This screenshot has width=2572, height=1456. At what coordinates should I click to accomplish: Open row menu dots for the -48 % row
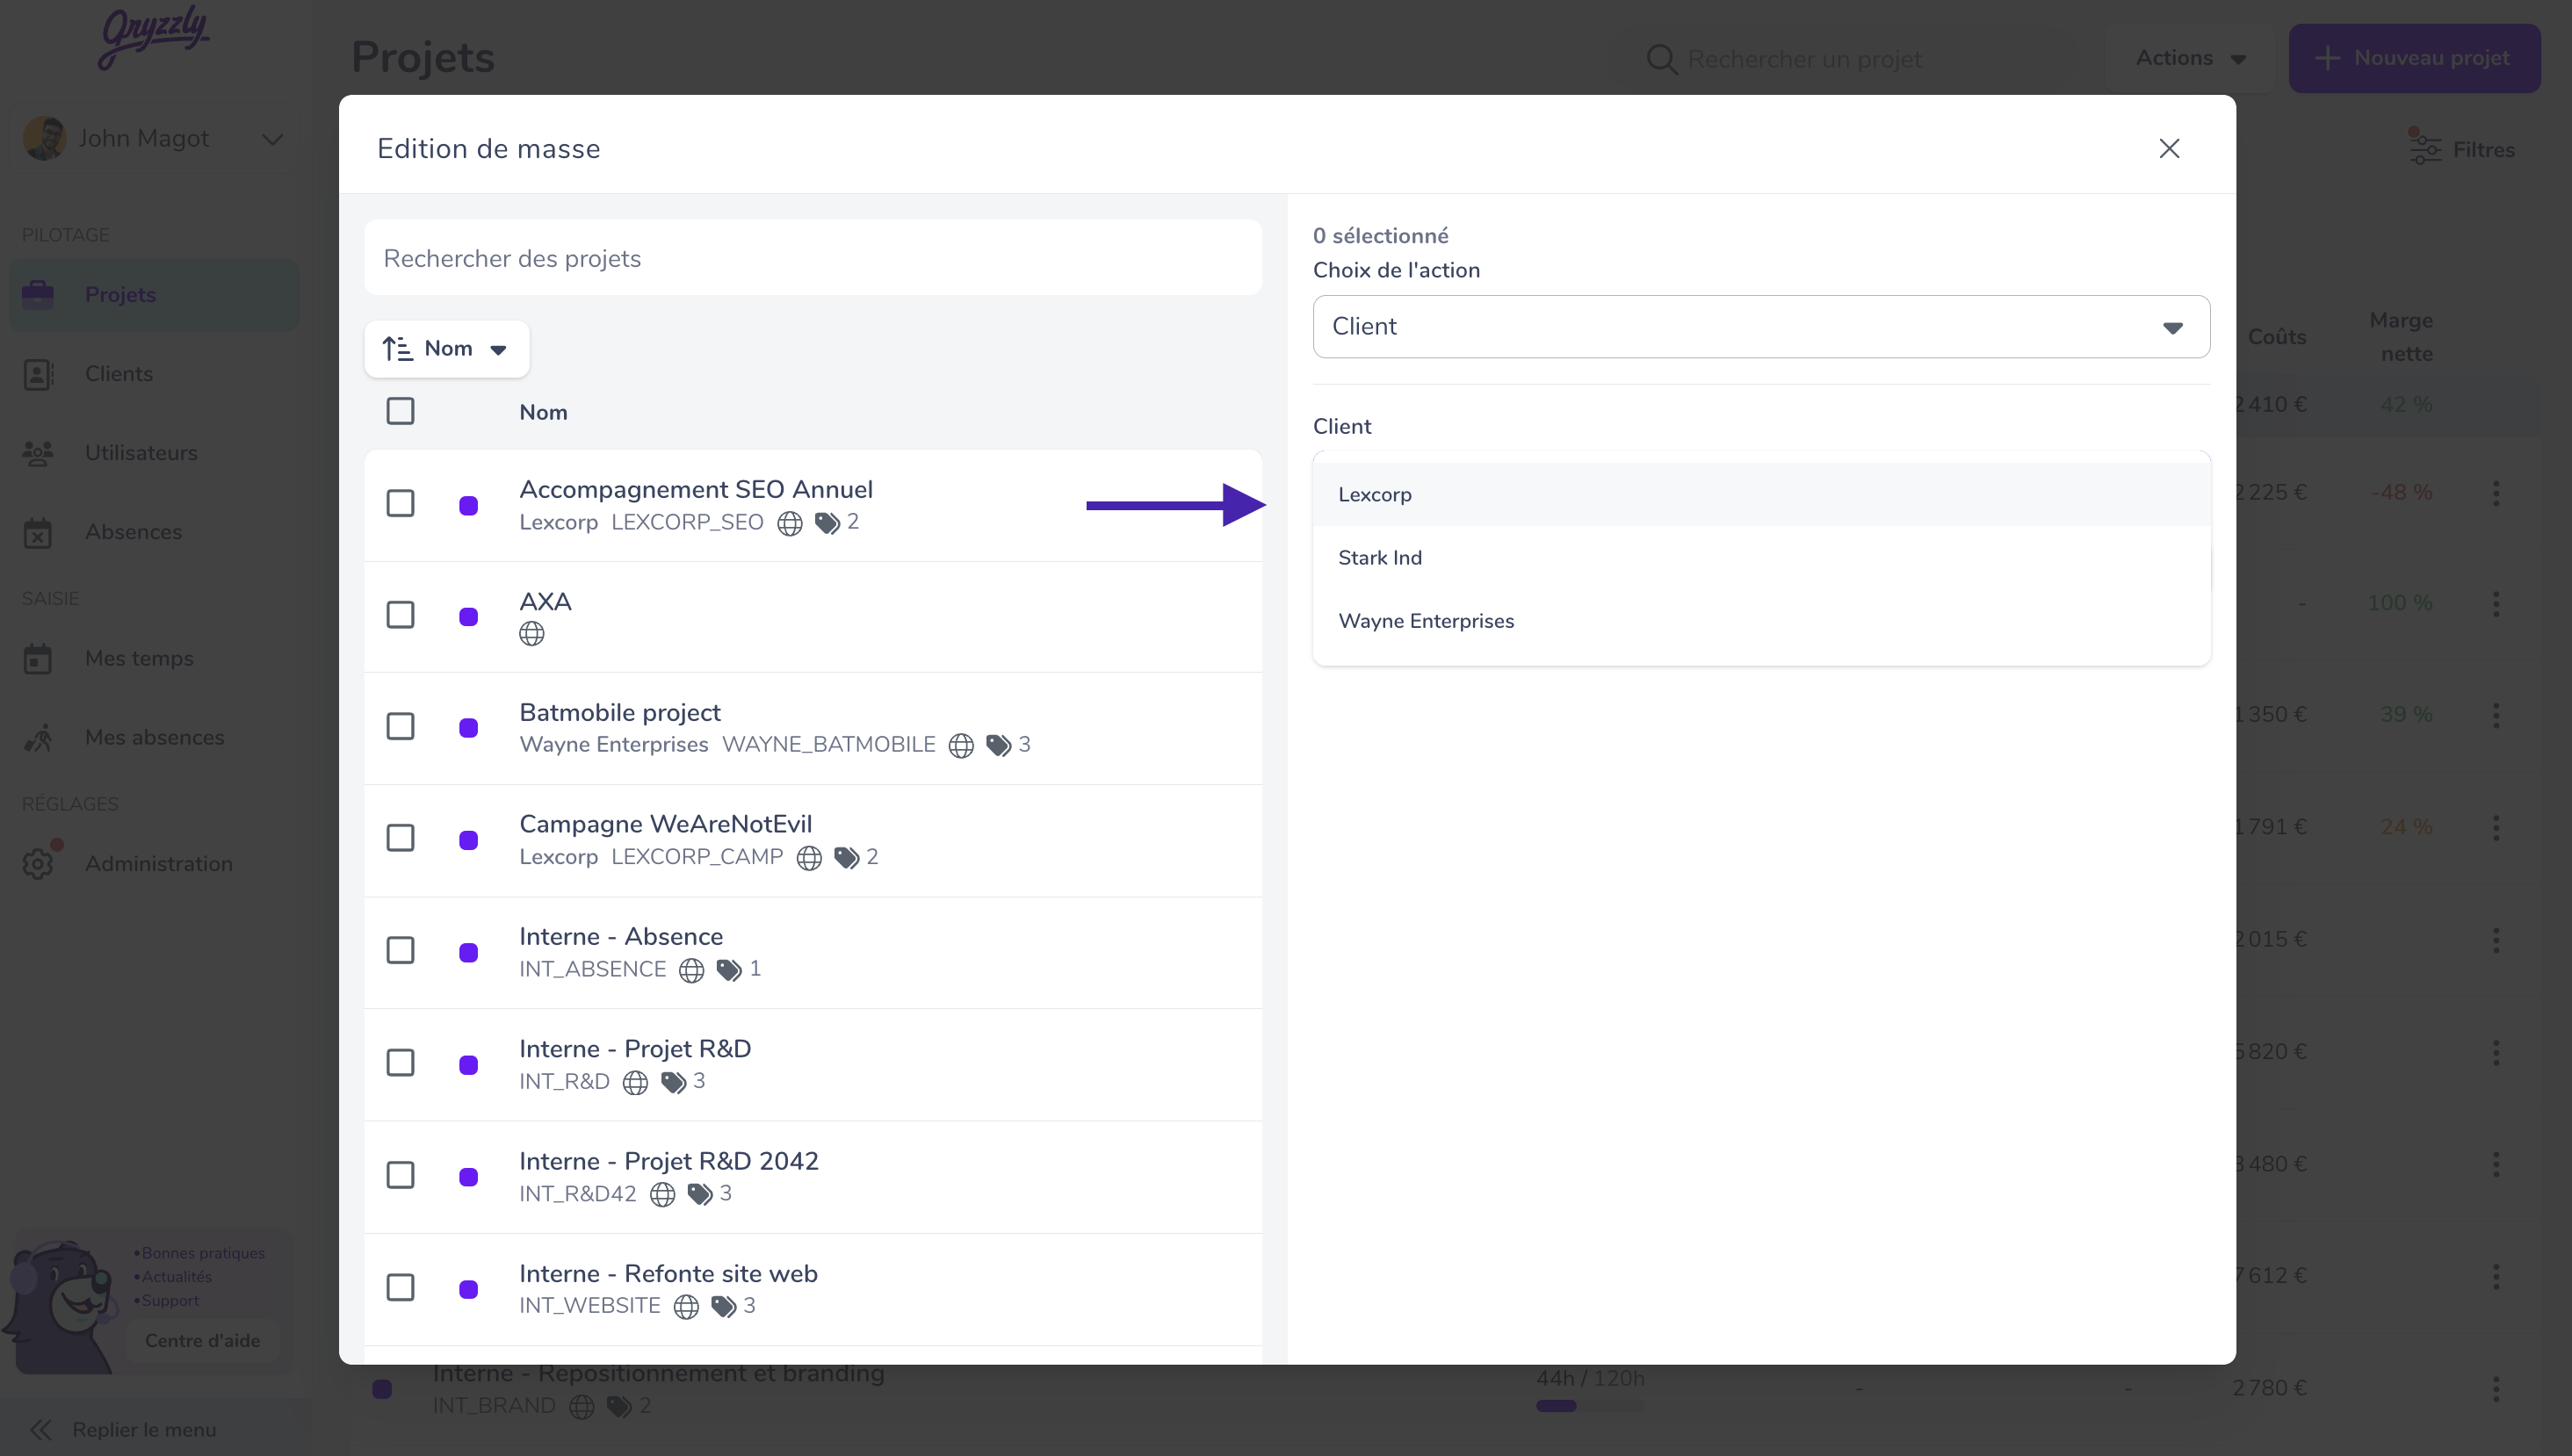pyautogui.click(x=2496, y=493)
